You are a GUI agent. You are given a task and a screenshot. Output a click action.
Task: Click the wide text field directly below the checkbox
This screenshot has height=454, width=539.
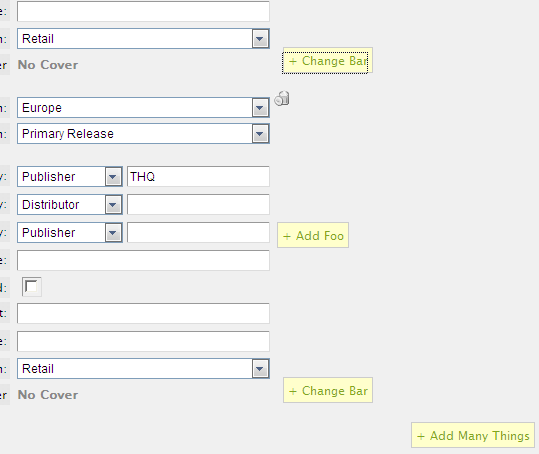pos(143,313)
